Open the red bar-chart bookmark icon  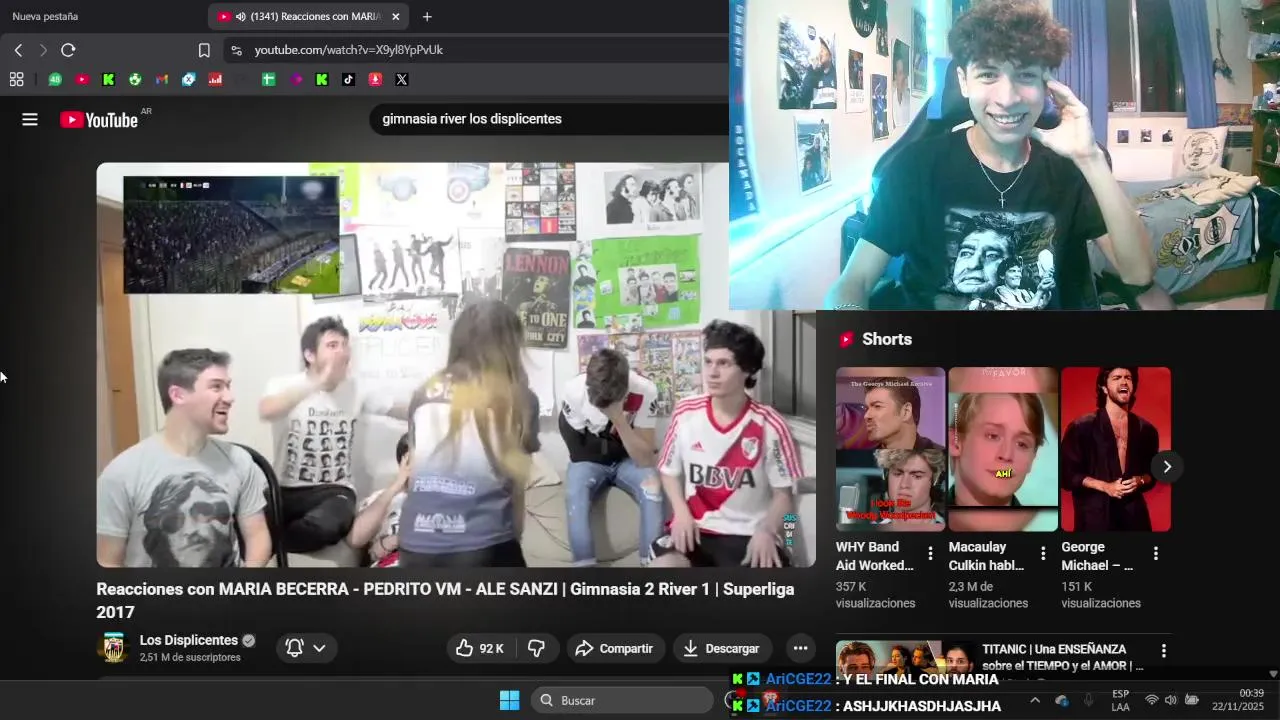(x=215, y=79)
